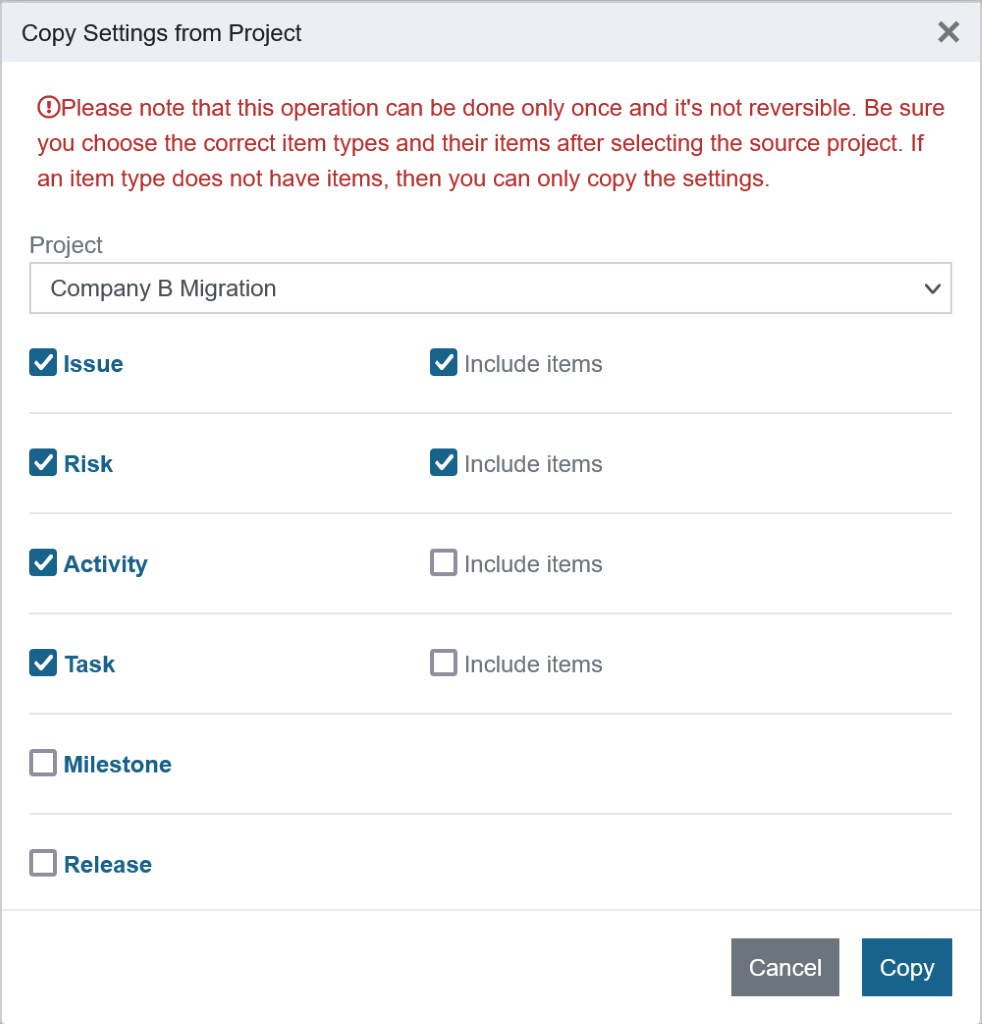The height and width of the screenshot is (1024, 982).
Task: Disable the Issue checkbox
Action: [42, 363]
